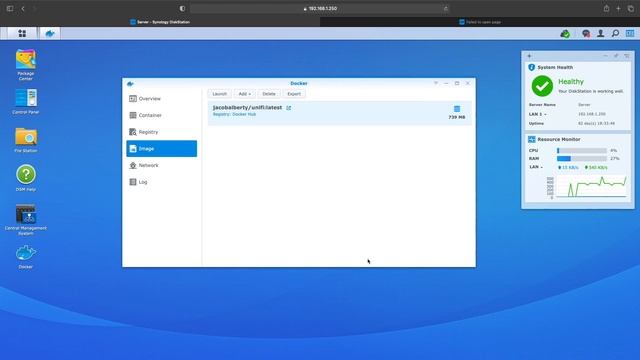The image size is (640, 360).
Task: Select Container in Docker sidebar
Action: pos(162,116)
